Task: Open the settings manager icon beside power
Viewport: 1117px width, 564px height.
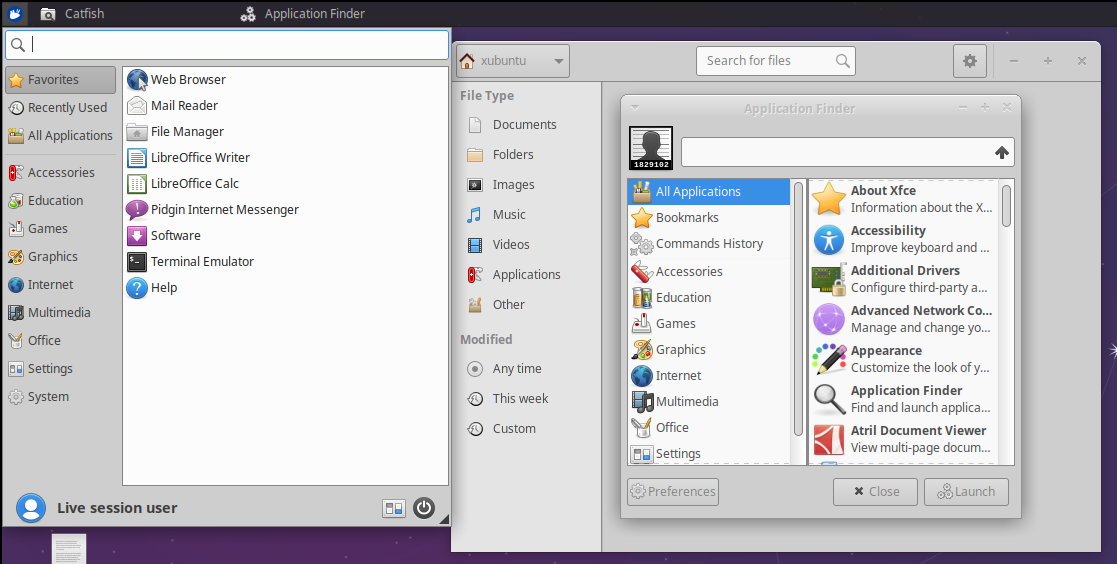Action: [x=394, y=508]
